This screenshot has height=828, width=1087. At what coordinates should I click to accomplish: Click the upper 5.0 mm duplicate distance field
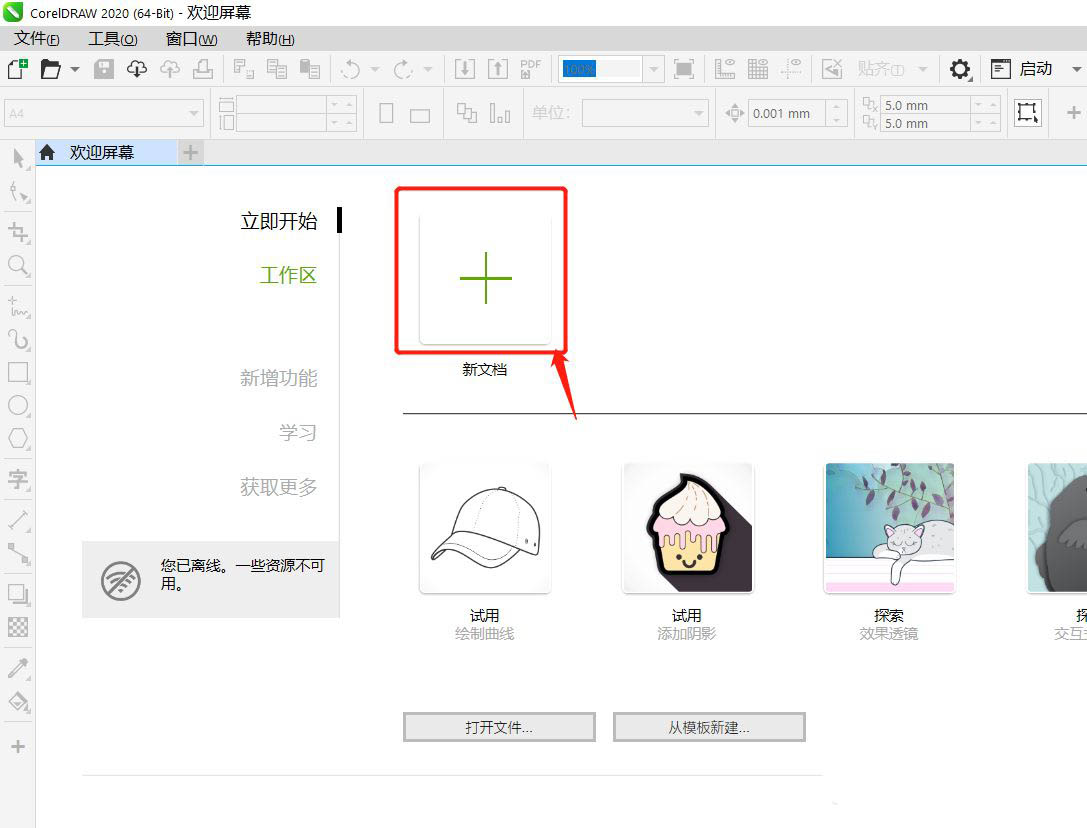click(x=926, y=105)
